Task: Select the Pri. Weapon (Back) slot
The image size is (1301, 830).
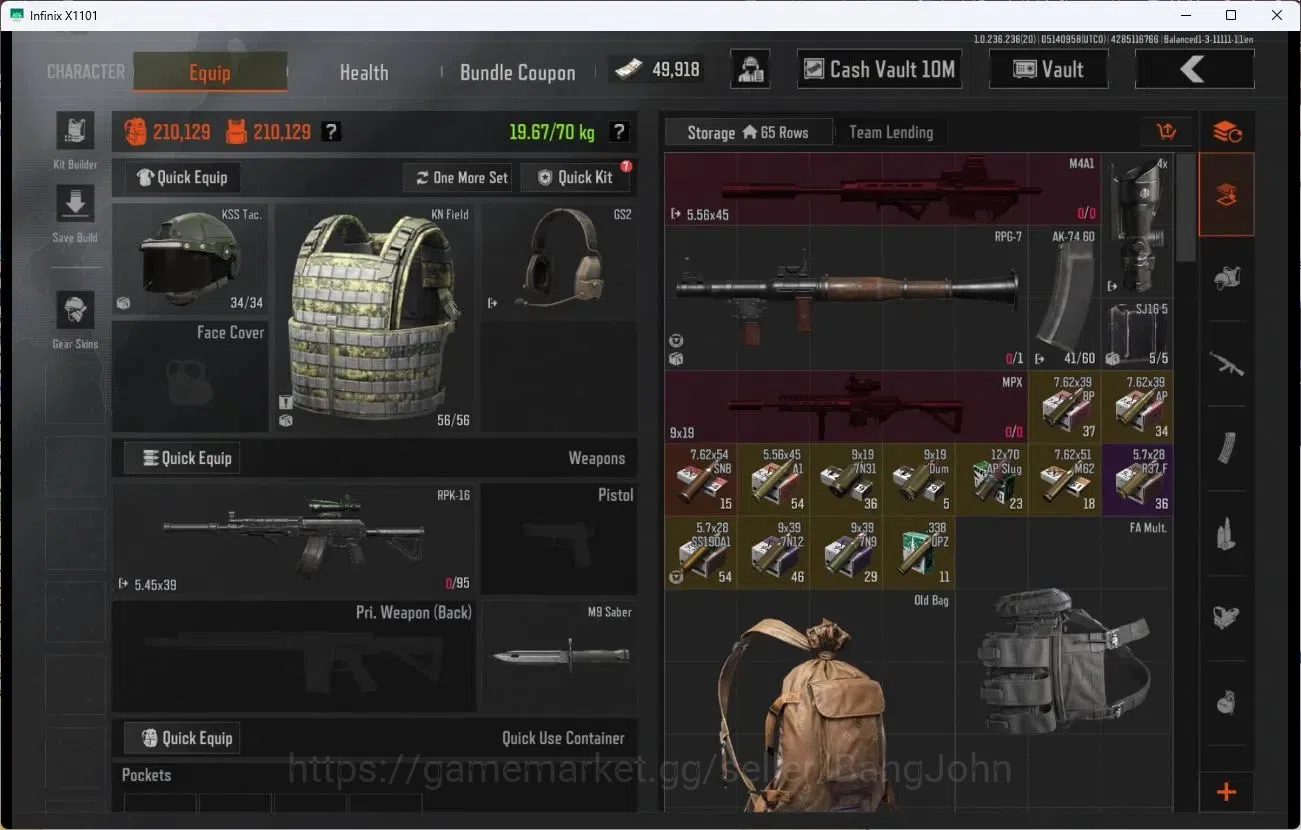Action: pos(294,656)
